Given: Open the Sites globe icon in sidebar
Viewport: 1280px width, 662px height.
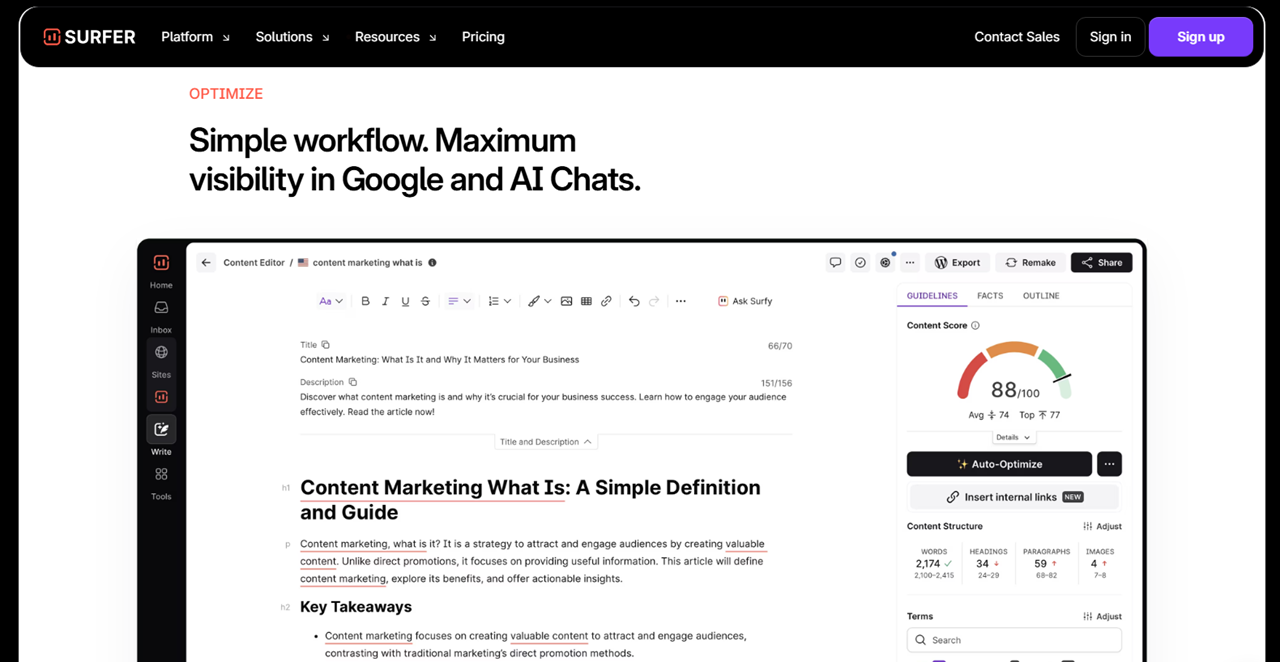Looking at the screenshot, I should pos(161,352).
